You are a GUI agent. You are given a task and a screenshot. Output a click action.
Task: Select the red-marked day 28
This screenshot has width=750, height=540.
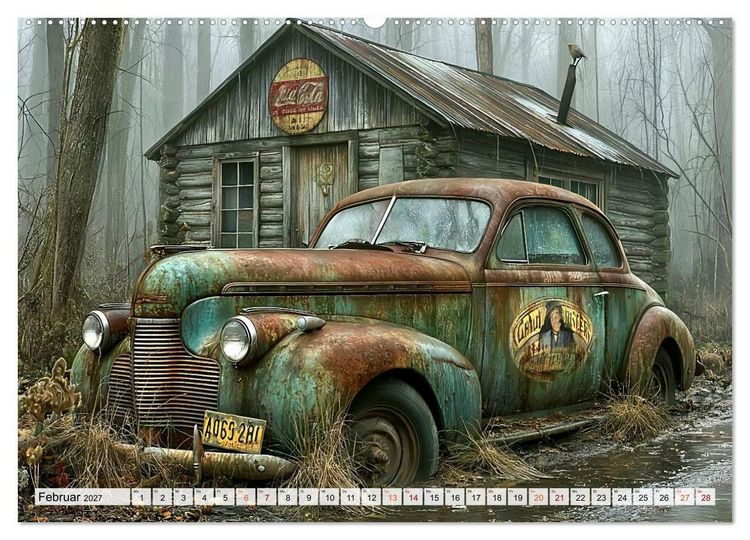pyautogui.click(x=706, y=497)
